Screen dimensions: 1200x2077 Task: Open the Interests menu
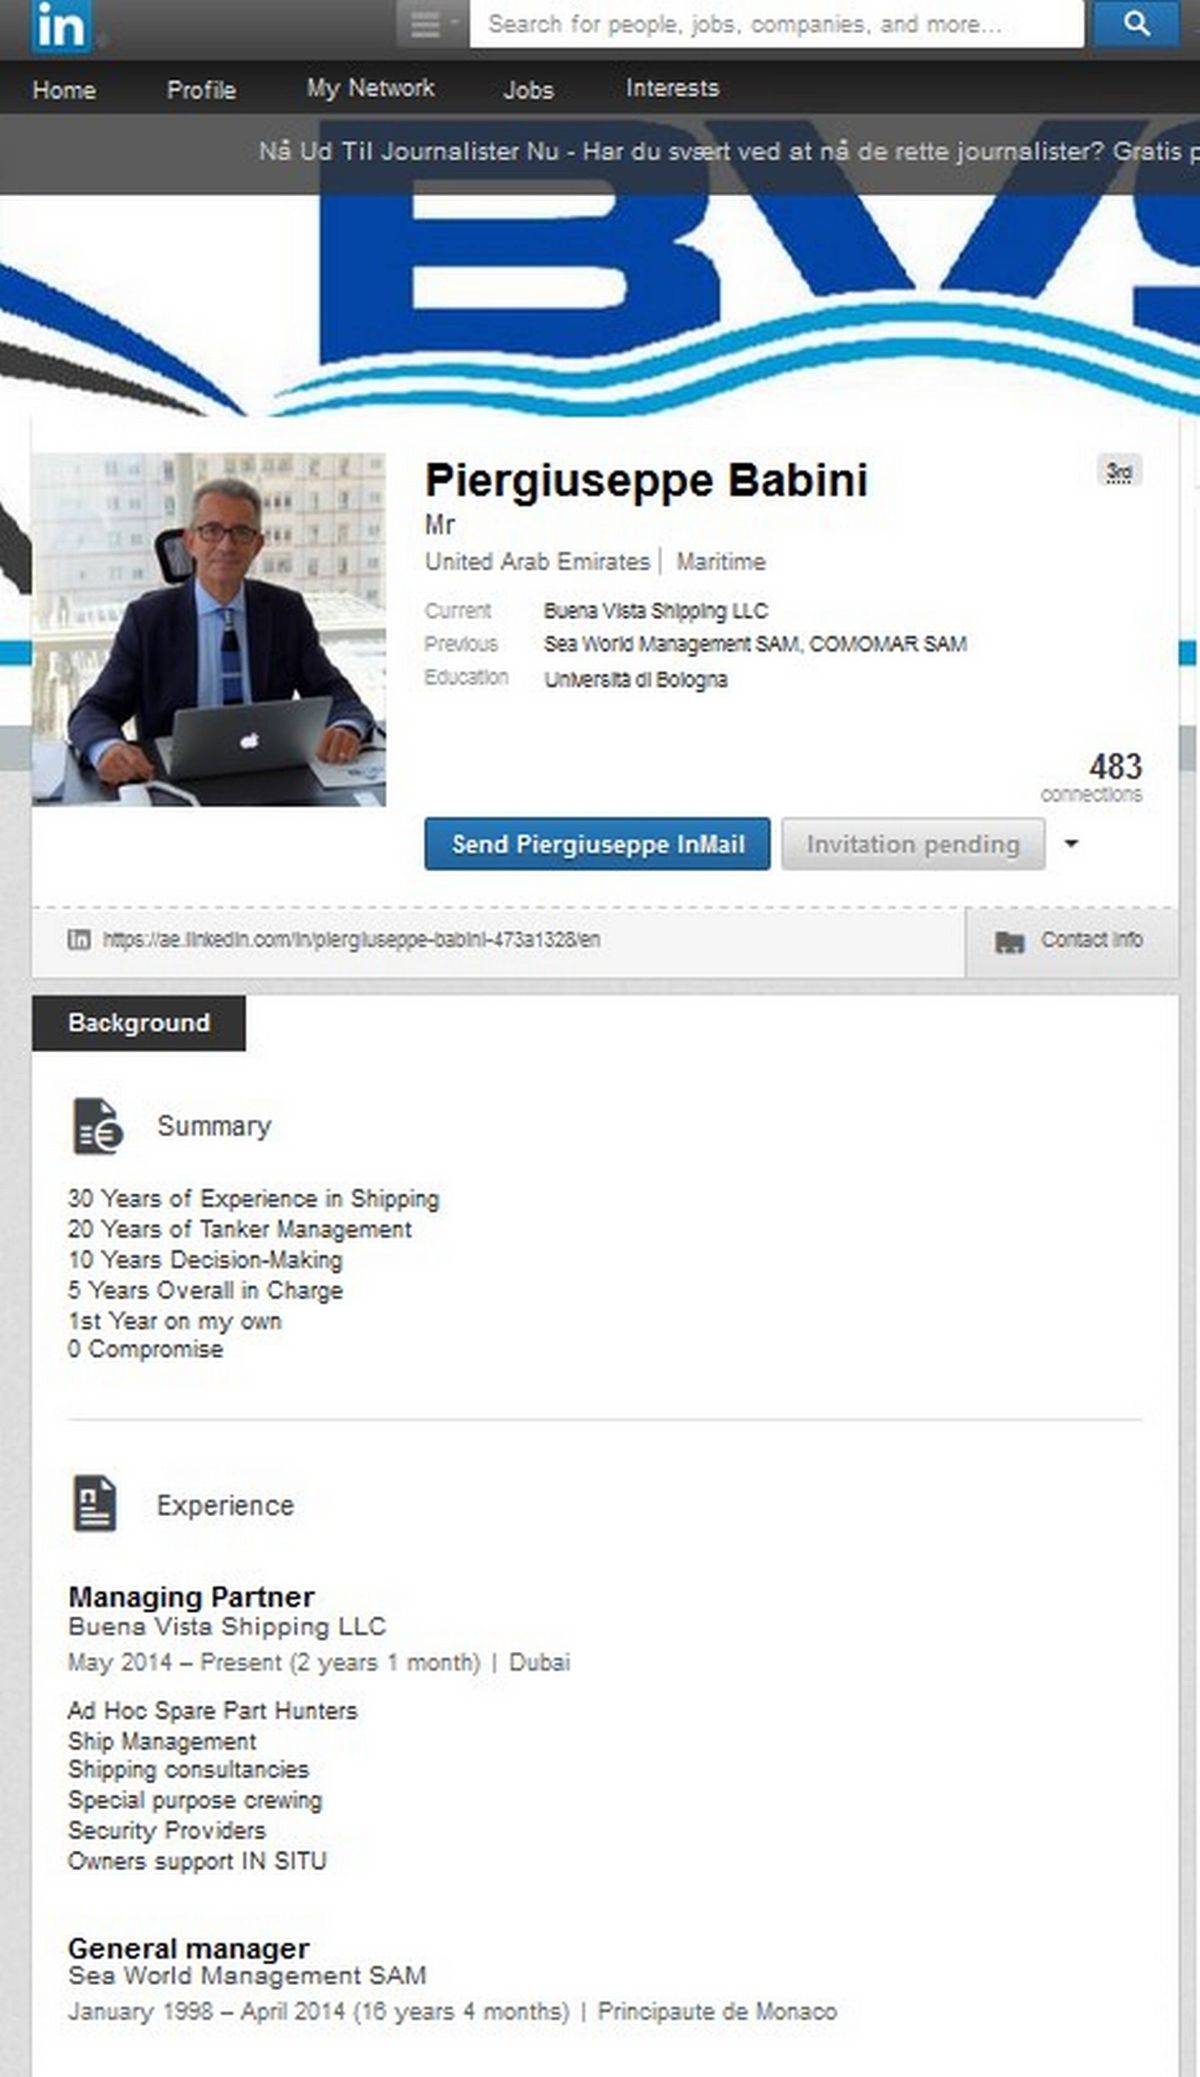click(x=672, y=88)
